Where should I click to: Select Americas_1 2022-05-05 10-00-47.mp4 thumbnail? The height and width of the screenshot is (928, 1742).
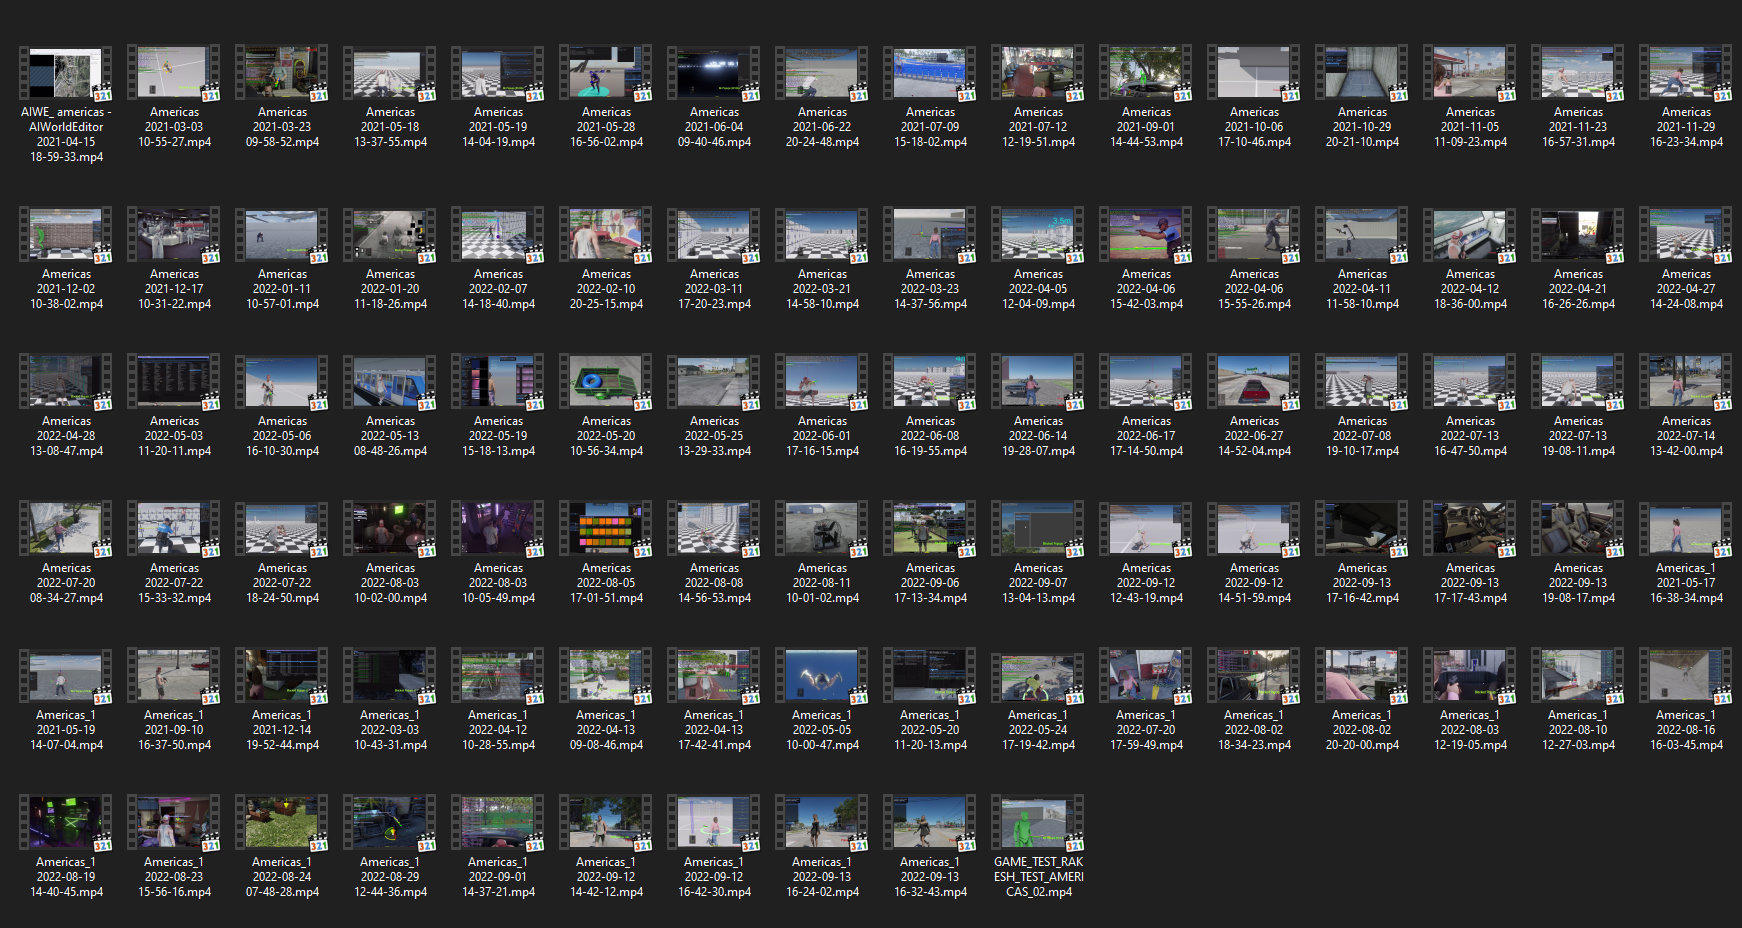(x=822, y=676)
